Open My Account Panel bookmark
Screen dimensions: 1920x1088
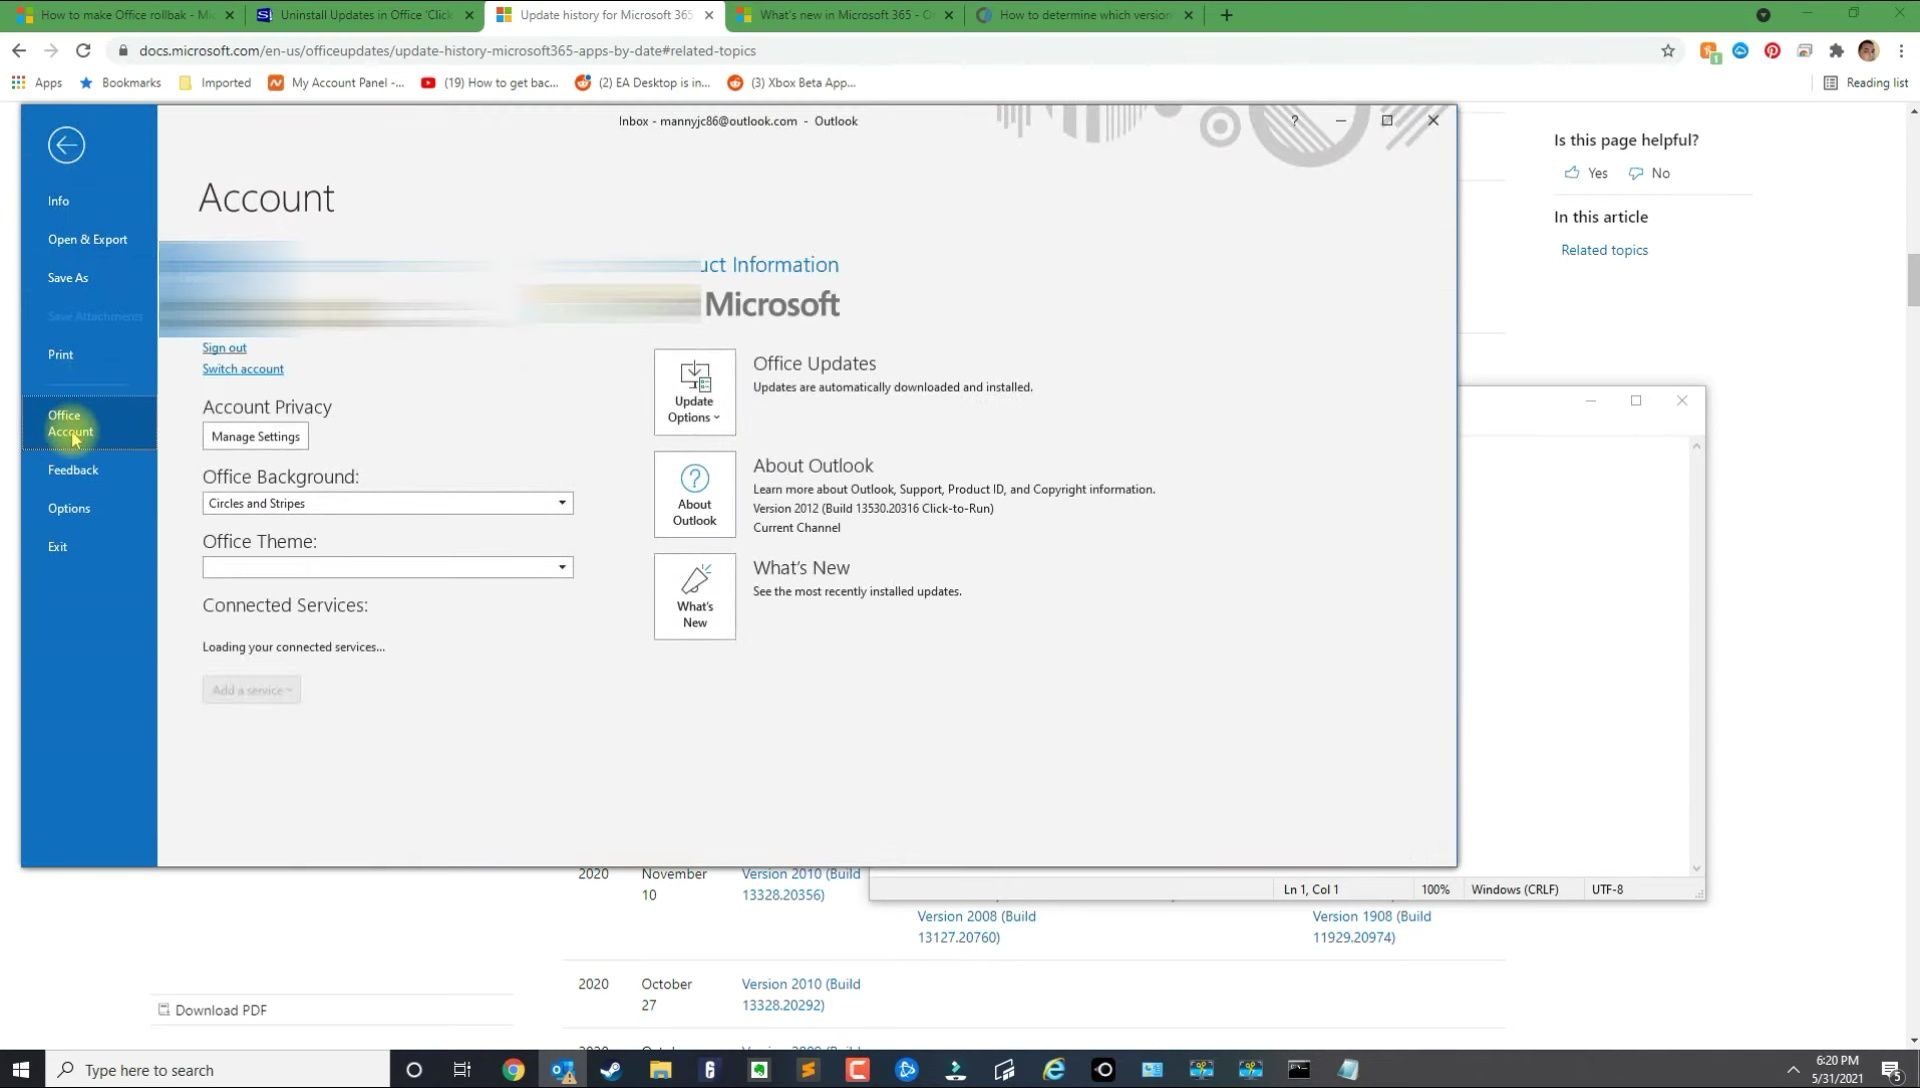coord(336,83)
